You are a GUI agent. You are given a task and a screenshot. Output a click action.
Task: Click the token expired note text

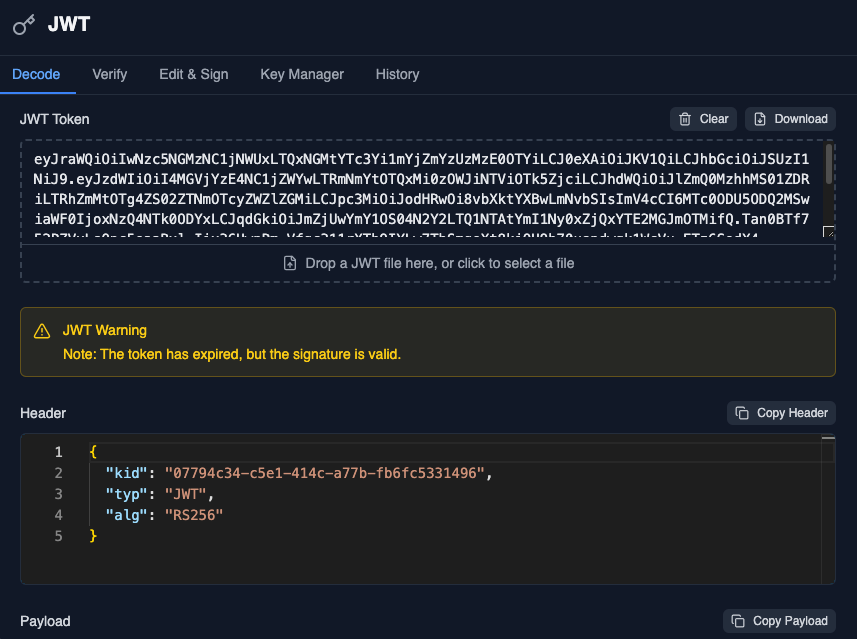point(232,354)
